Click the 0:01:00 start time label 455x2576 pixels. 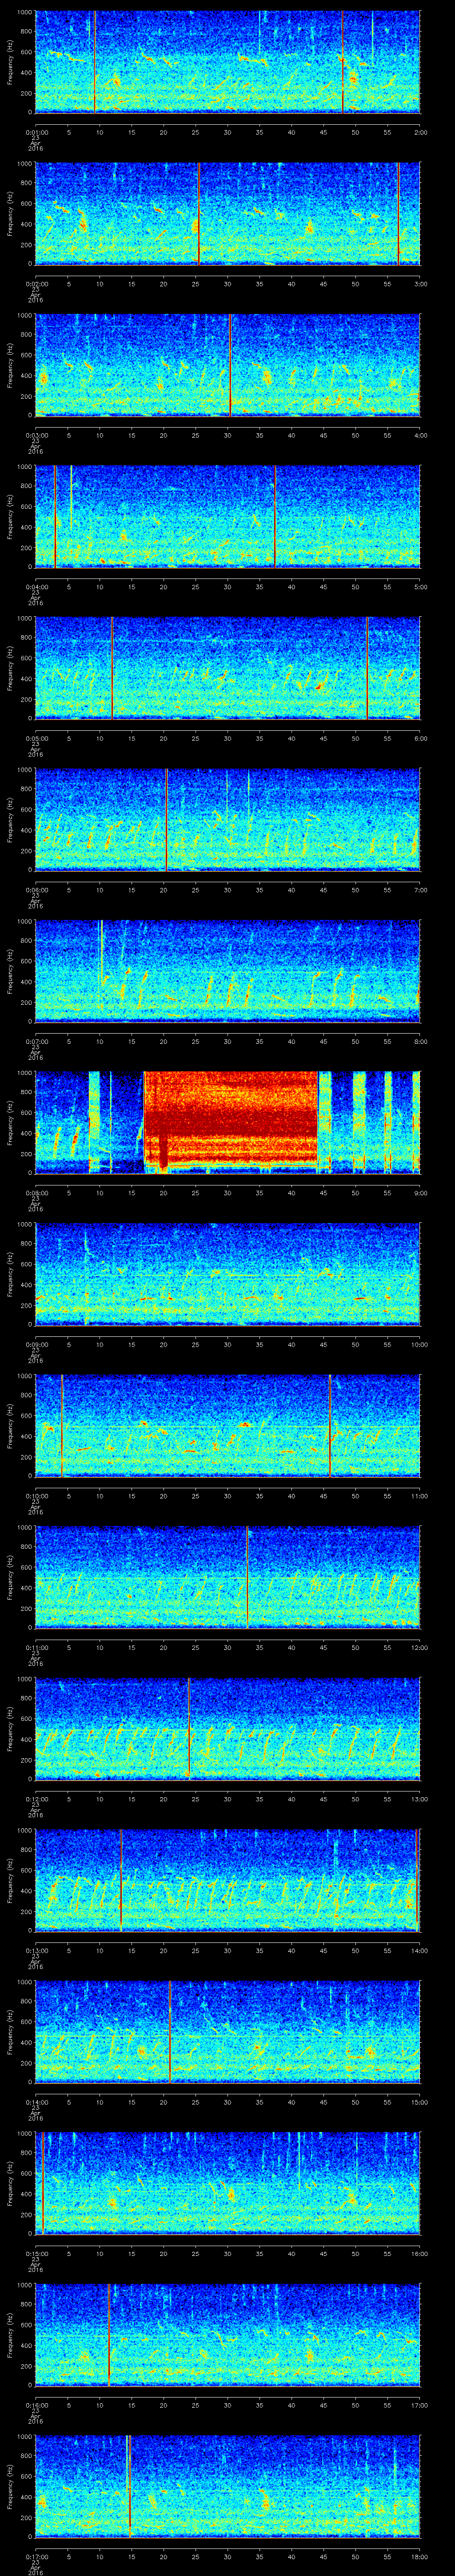click(x=36, y=132)
